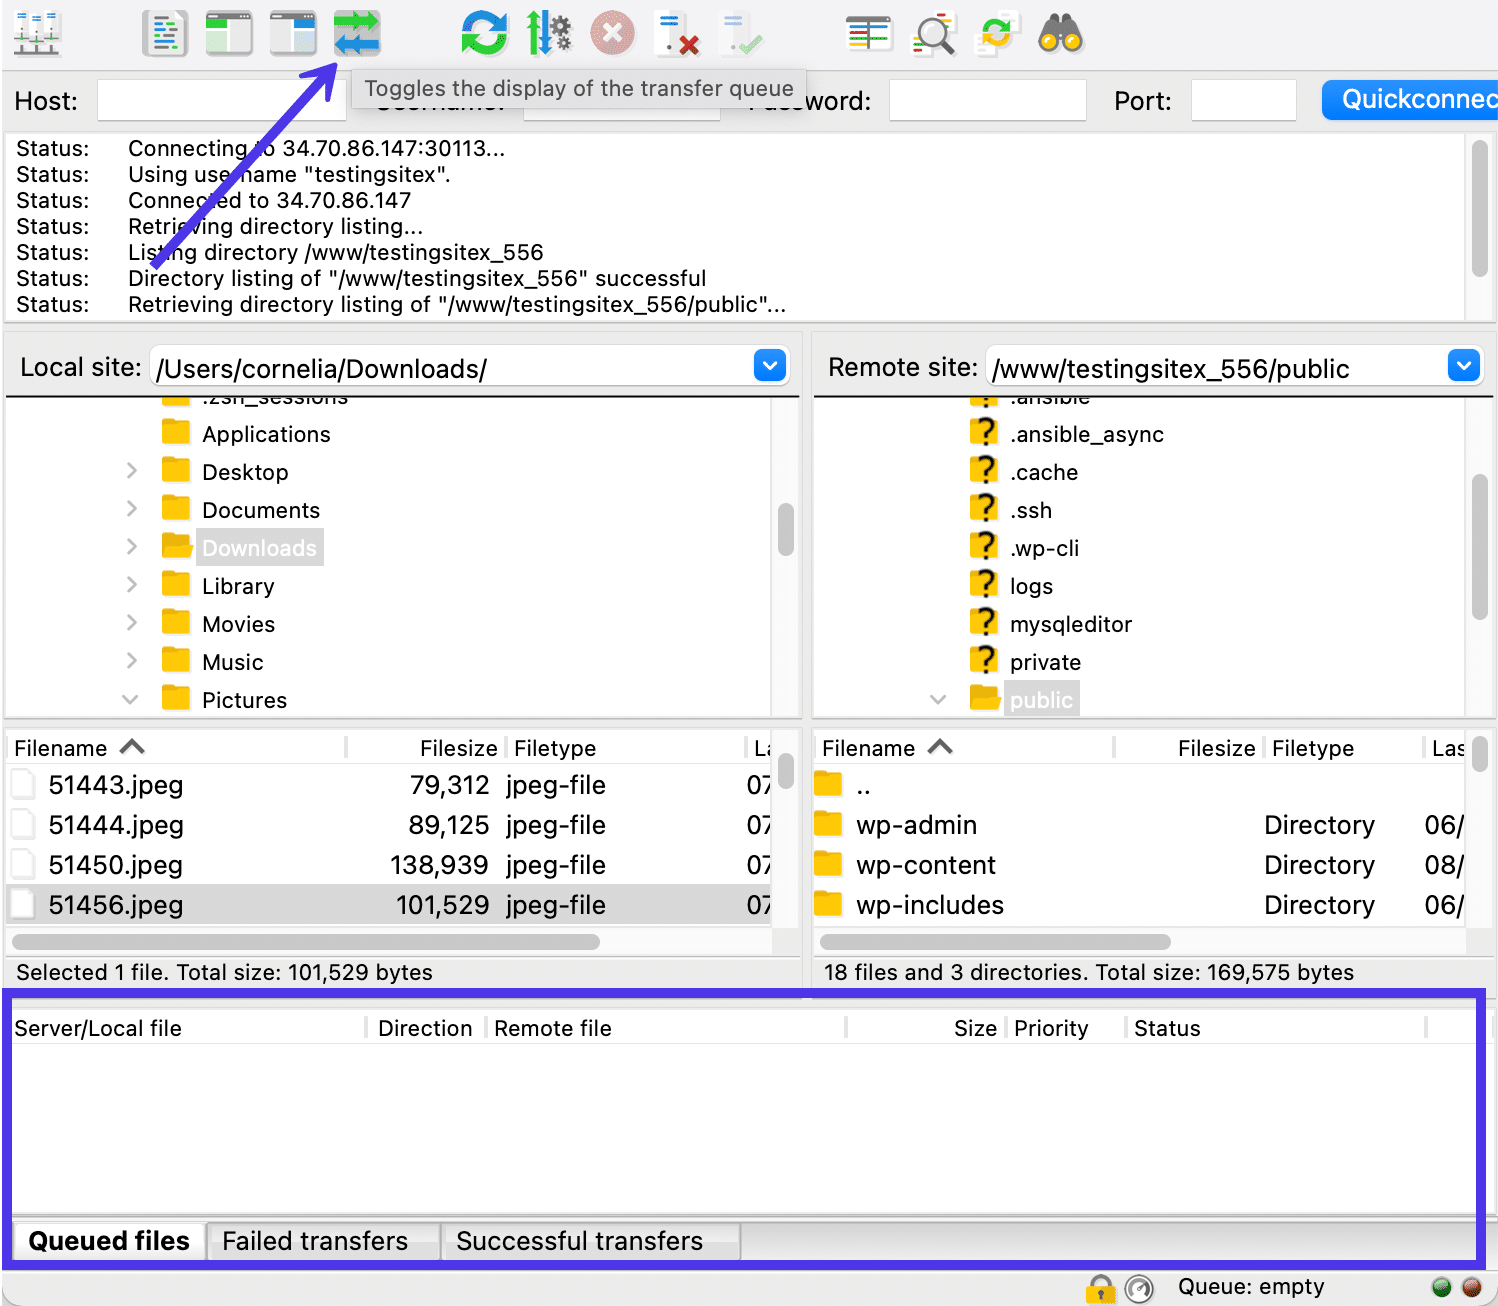The image size is (1498, 1306).
Task: Open the Local site path dropdown
Action: coord(769,366)
